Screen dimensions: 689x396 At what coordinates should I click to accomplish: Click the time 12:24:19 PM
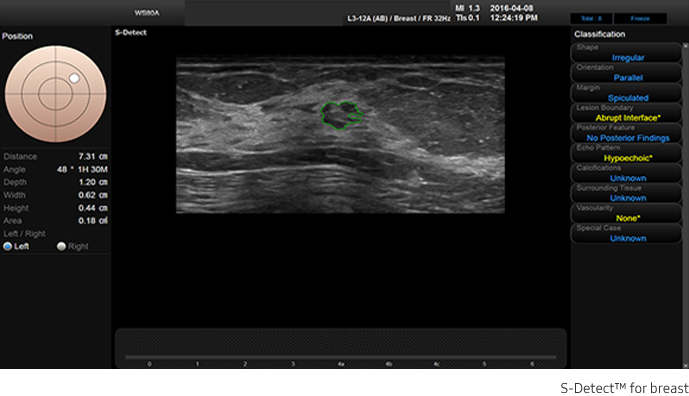click(514, 18)
